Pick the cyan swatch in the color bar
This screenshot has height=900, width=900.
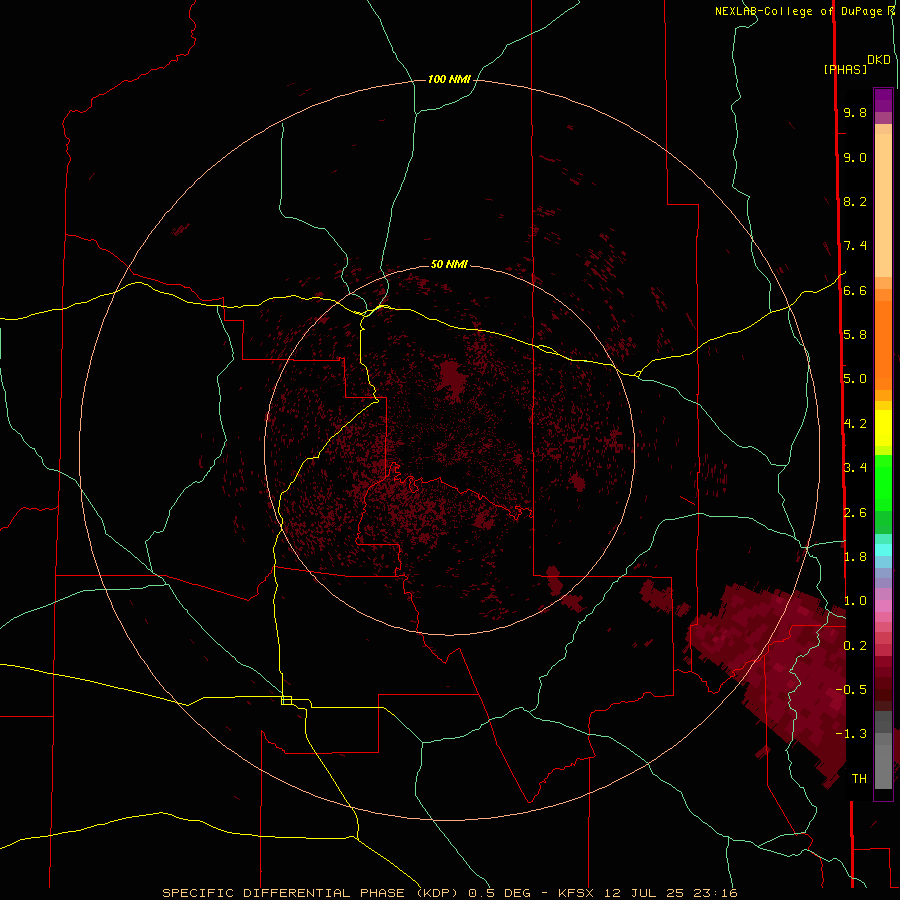(x=883, y=550)
